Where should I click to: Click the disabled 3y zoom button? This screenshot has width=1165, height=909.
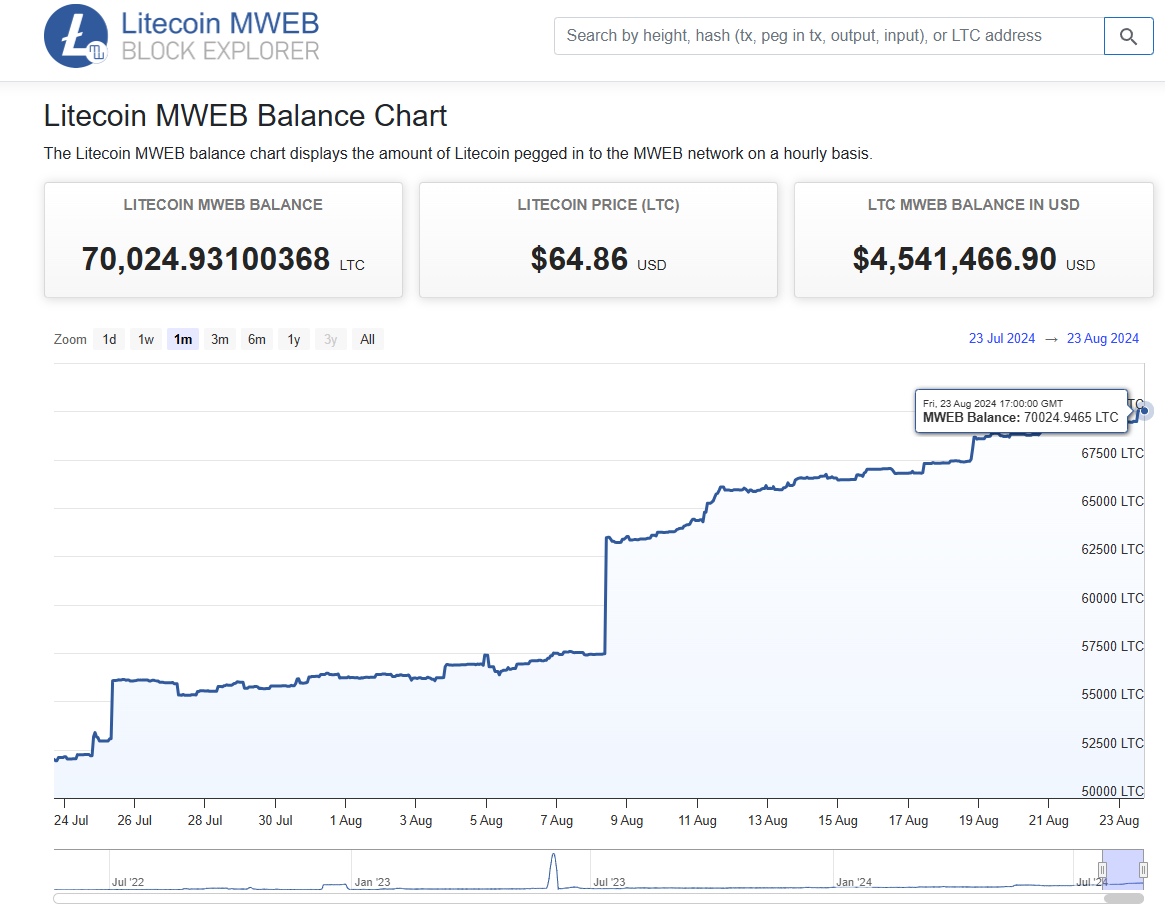[x=331, y=340]
